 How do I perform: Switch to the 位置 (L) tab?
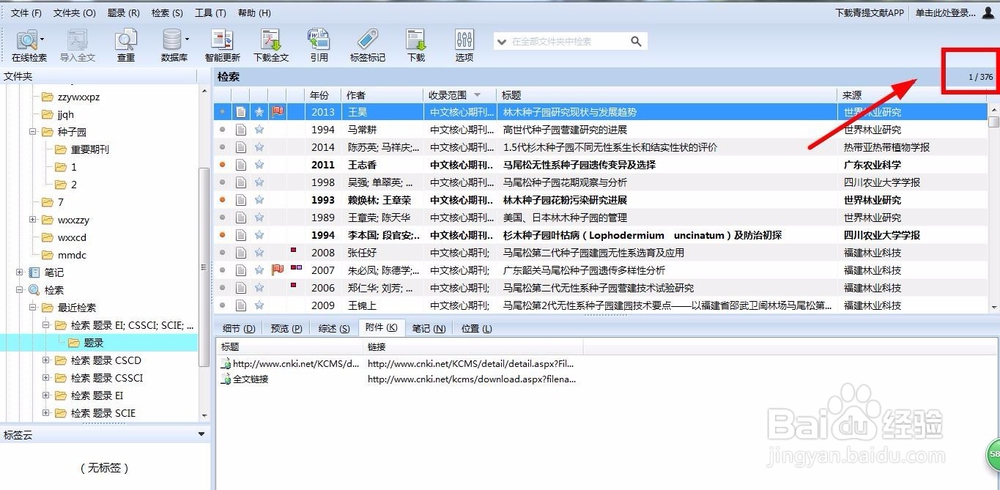tap(476, 329)
